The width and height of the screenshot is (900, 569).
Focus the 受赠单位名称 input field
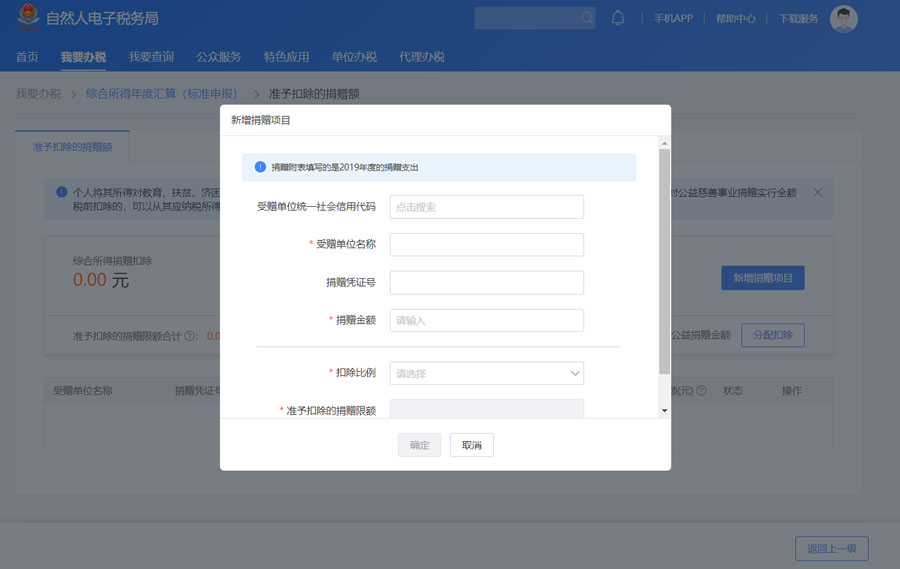486,245
